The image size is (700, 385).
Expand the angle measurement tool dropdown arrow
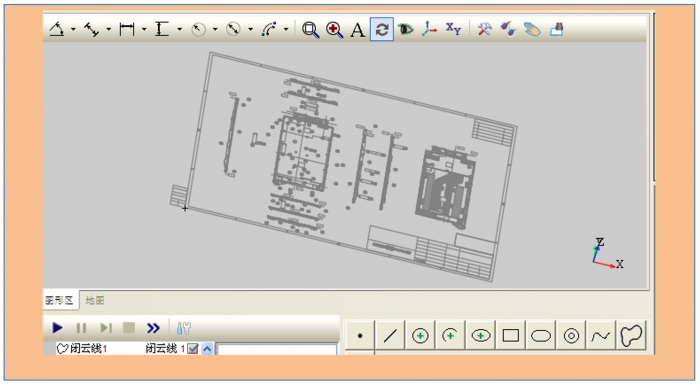(73, 30)
